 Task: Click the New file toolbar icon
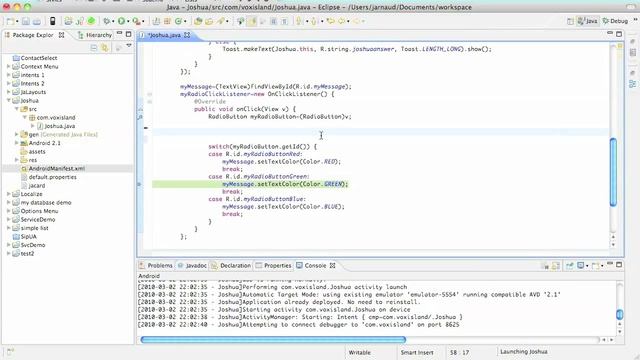click(x=10, y=21)
